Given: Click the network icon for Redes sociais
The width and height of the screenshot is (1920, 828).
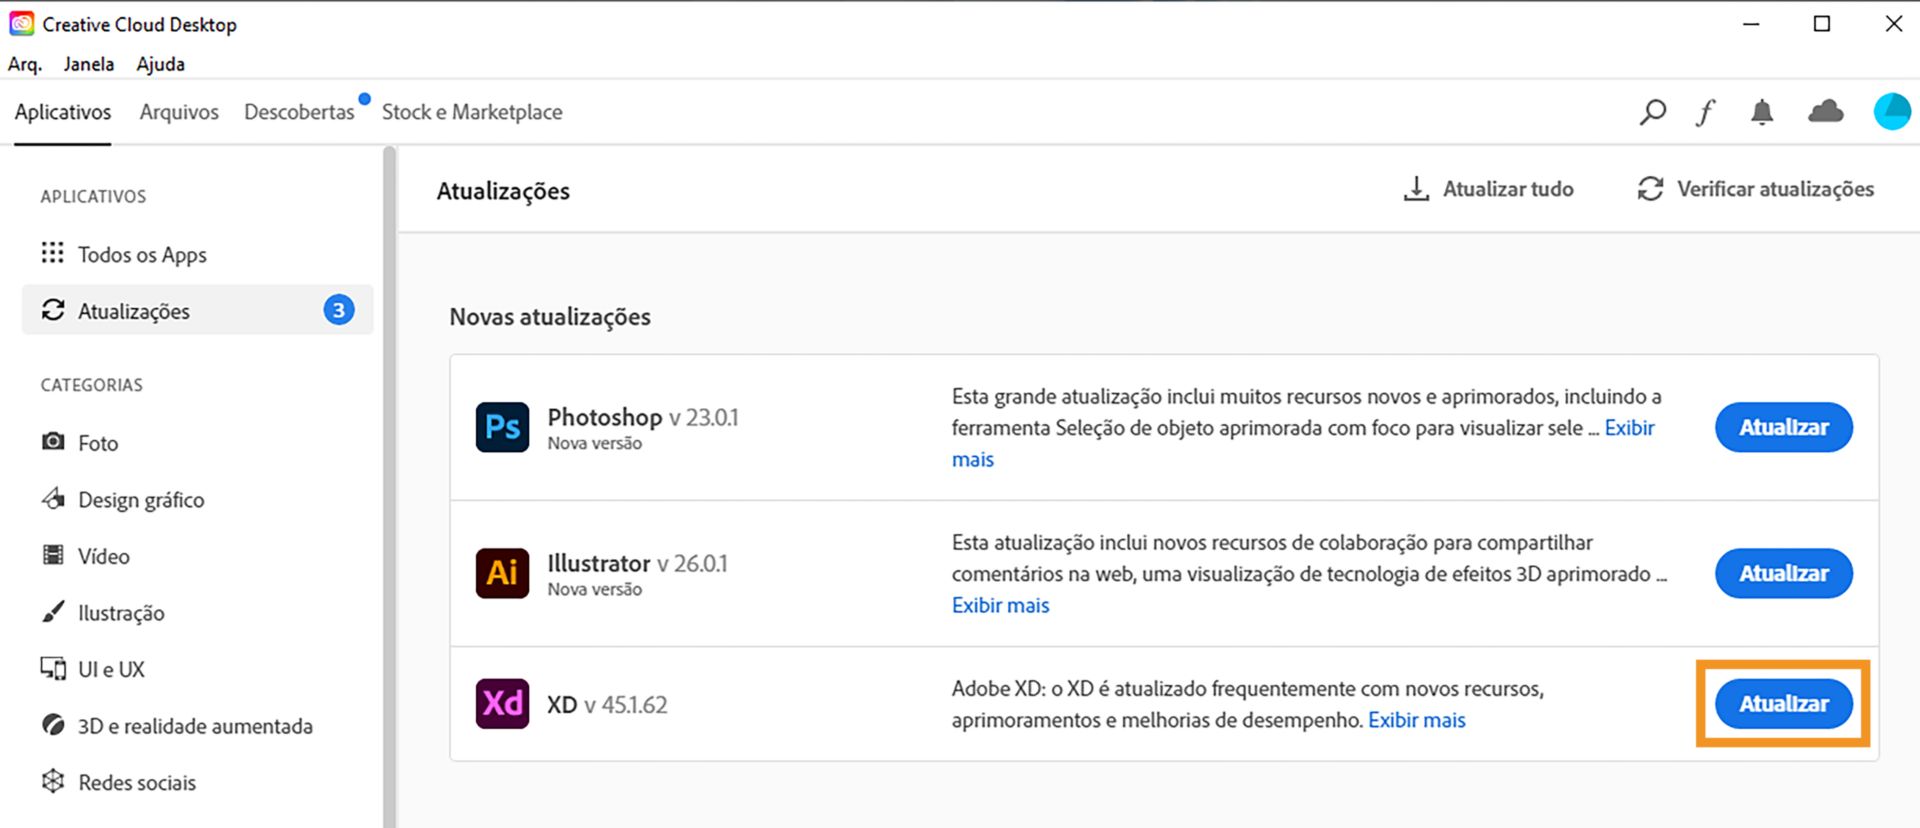Looking at the screenshot, I should click(x=53, y=781).
